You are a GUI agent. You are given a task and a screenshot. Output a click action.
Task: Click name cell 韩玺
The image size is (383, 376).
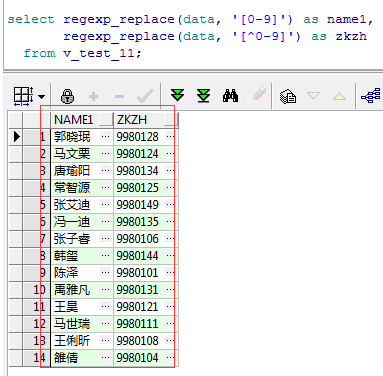pos(66,256)
